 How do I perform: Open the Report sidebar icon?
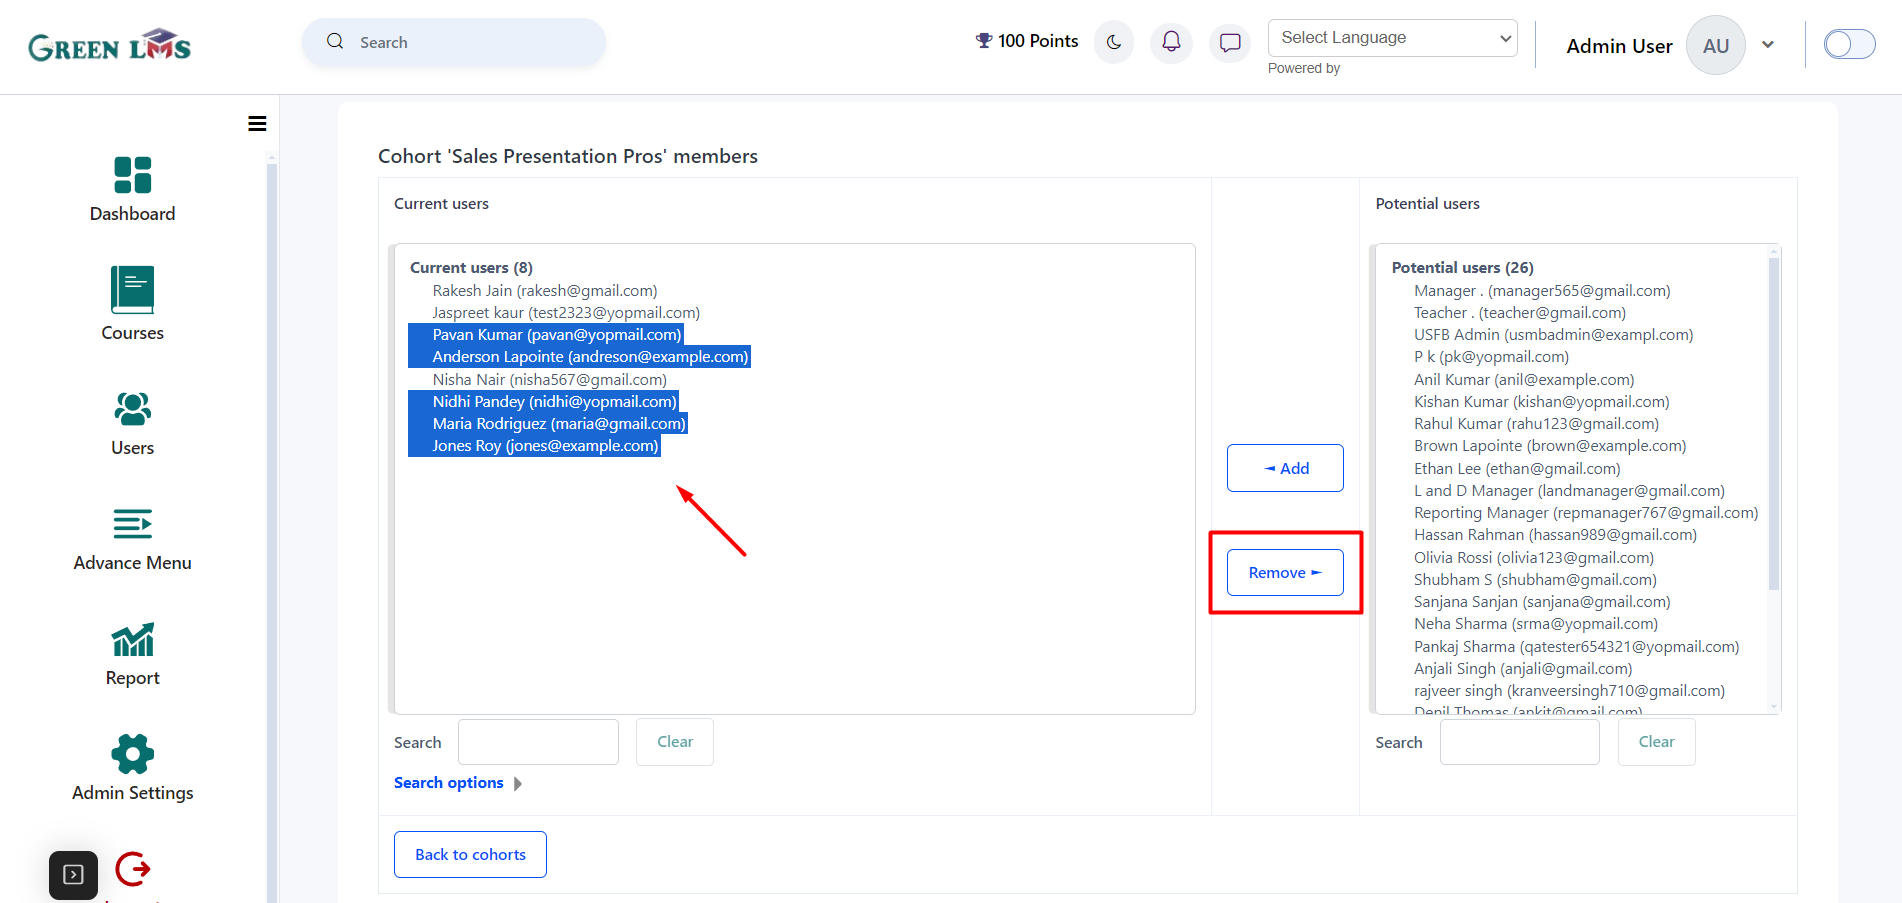(133, 640)
